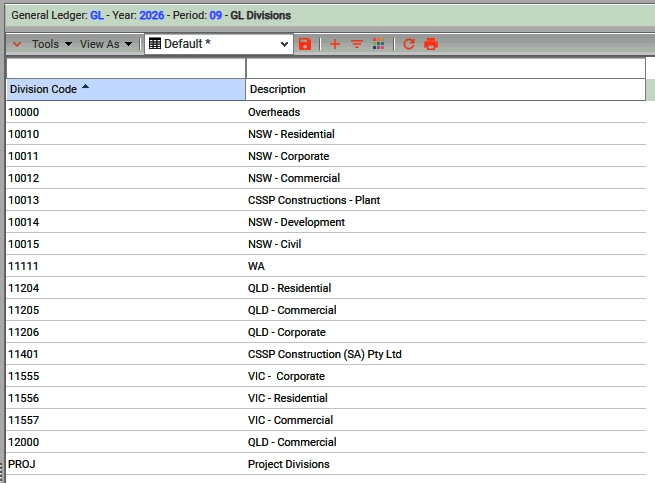Select division code 10015
The width and height of the screenshot is (655, 483).
(x=23, y=244)
